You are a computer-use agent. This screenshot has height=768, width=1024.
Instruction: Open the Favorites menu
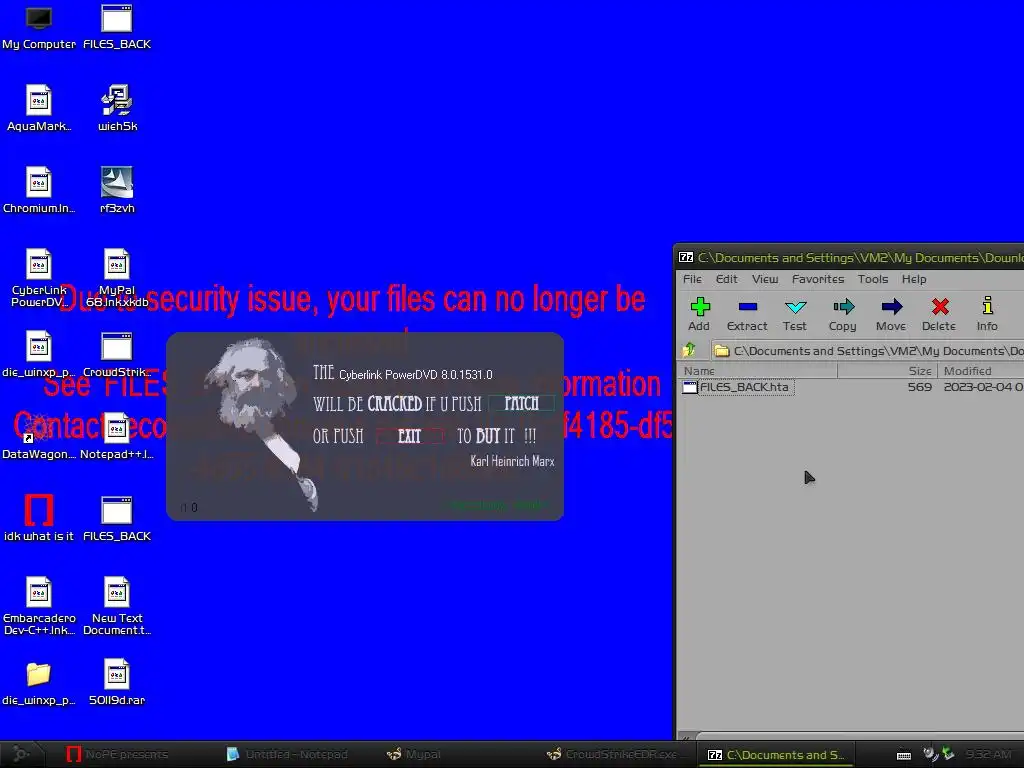click(818, 279)
